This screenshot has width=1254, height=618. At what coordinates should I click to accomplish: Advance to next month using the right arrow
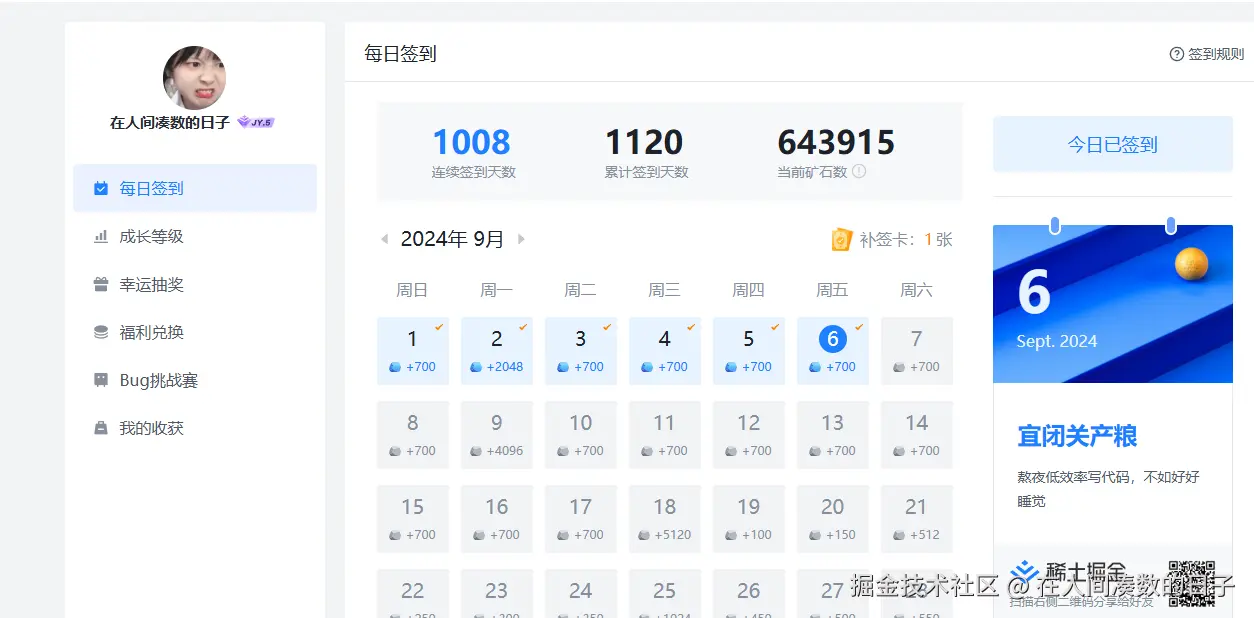point(520,239)
